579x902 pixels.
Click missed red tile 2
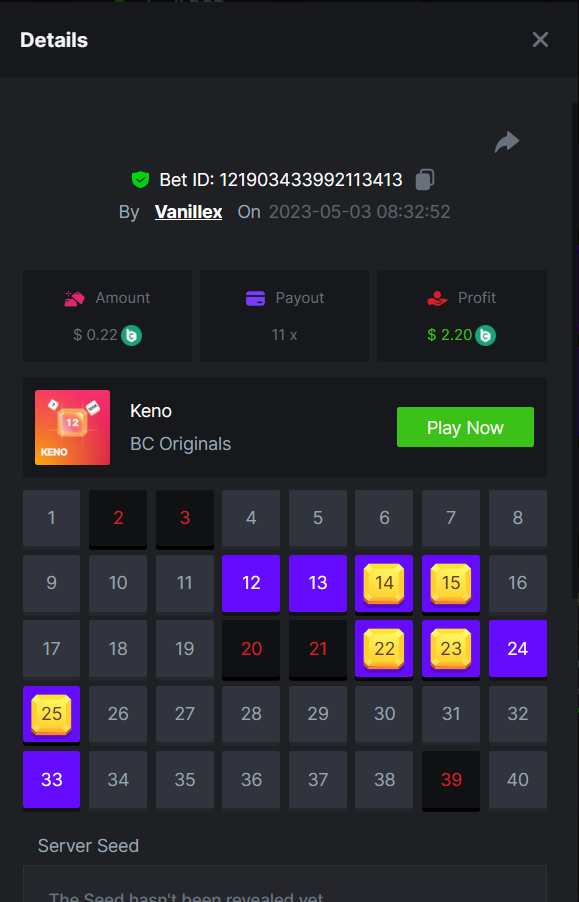(118, 518)
